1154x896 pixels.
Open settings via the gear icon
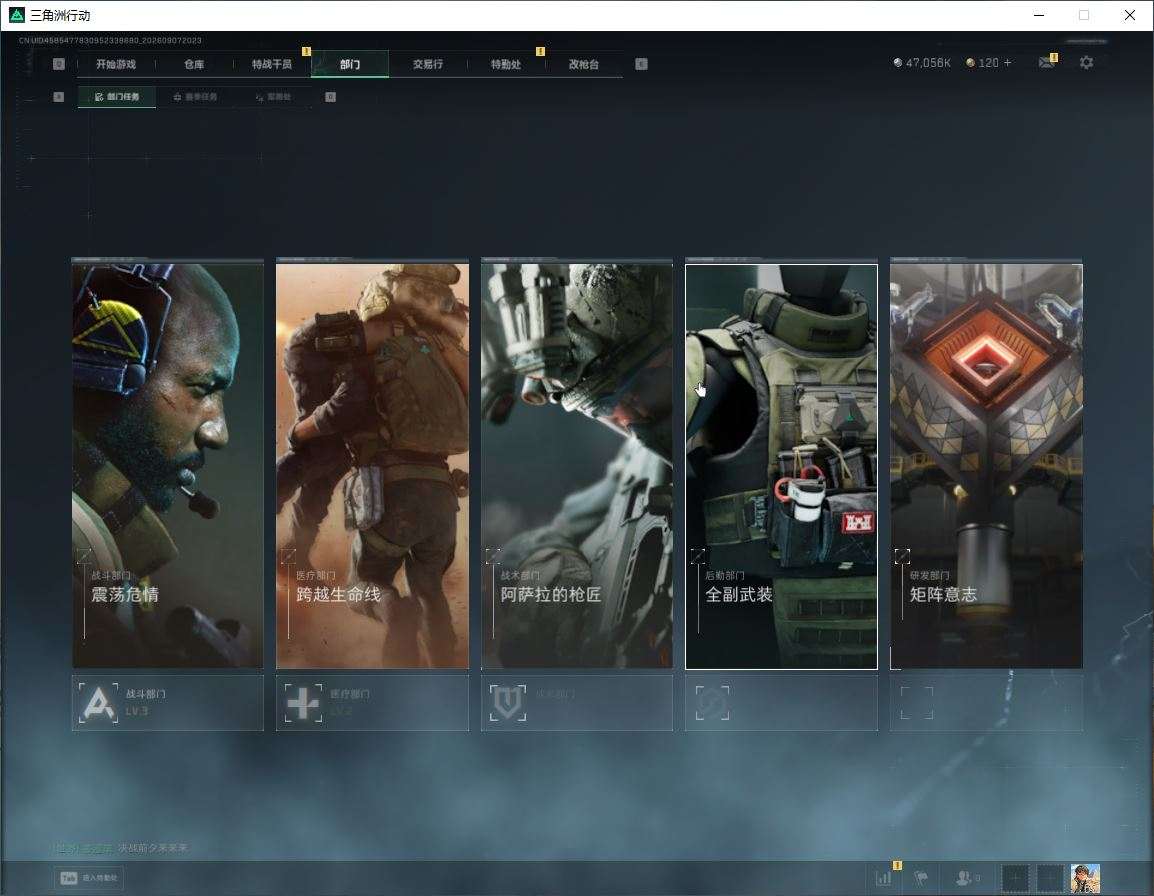pyautogui.click(x=1086, y=63)
